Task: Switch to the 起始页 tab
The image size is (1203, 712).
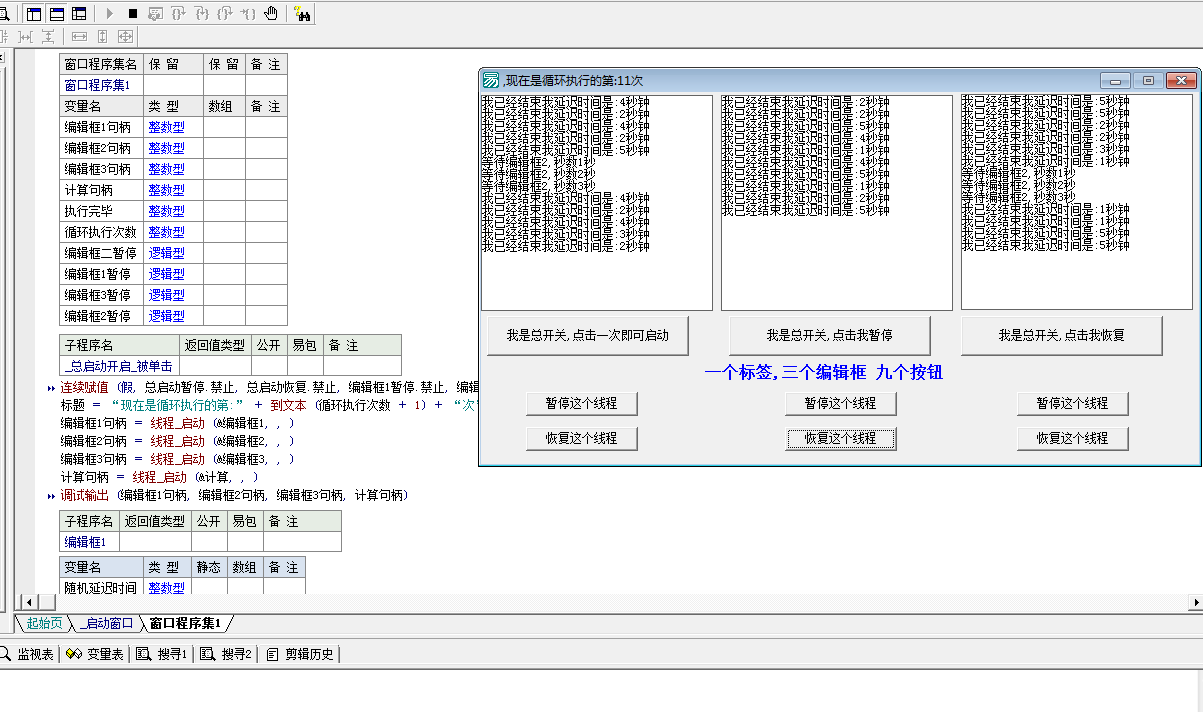Action: click(43, 623)
